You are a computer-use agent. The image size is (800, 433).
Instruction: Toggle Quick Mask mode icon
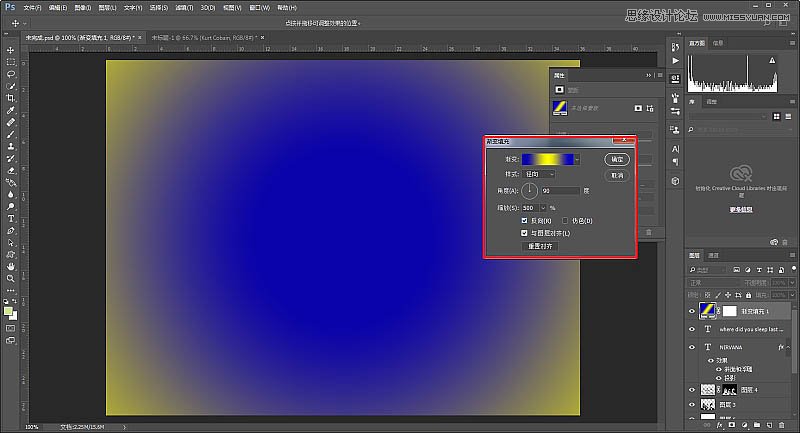10,328
